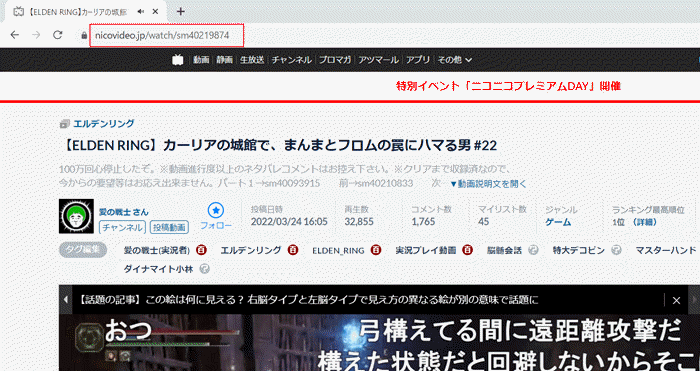Close the ELDEN RING browser tab
The image size is (700, 371).
(x=155, y=12)
